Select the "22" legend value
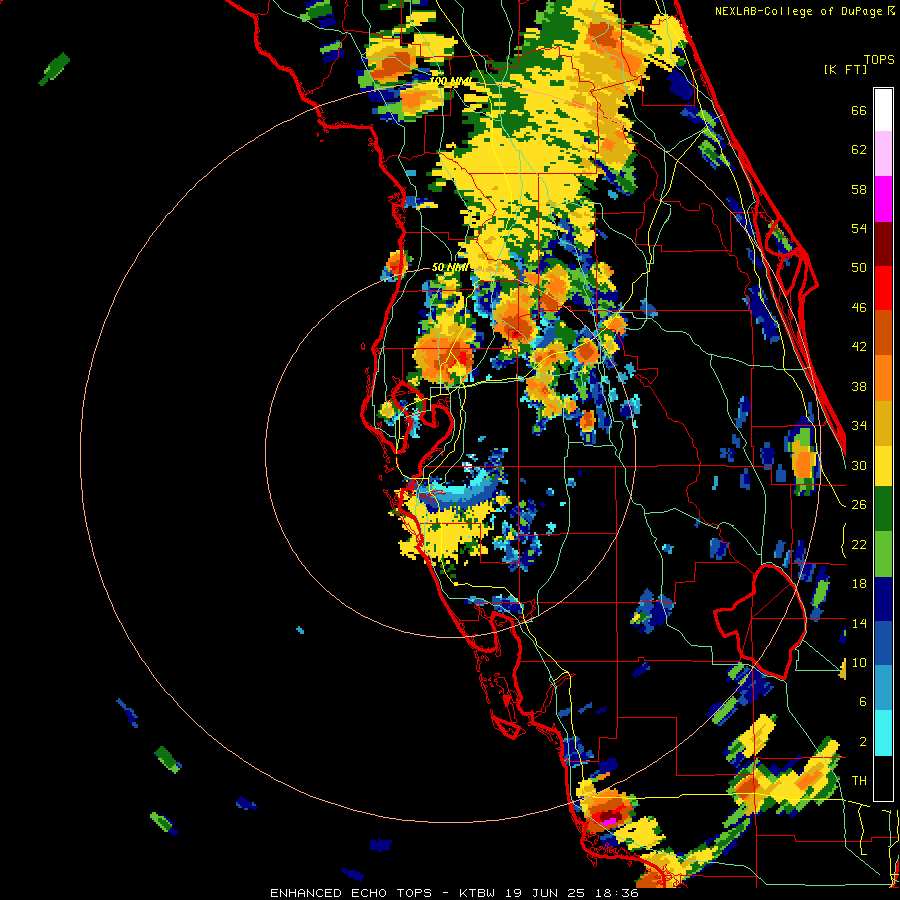The image size is (900, 900). (859, 544)
